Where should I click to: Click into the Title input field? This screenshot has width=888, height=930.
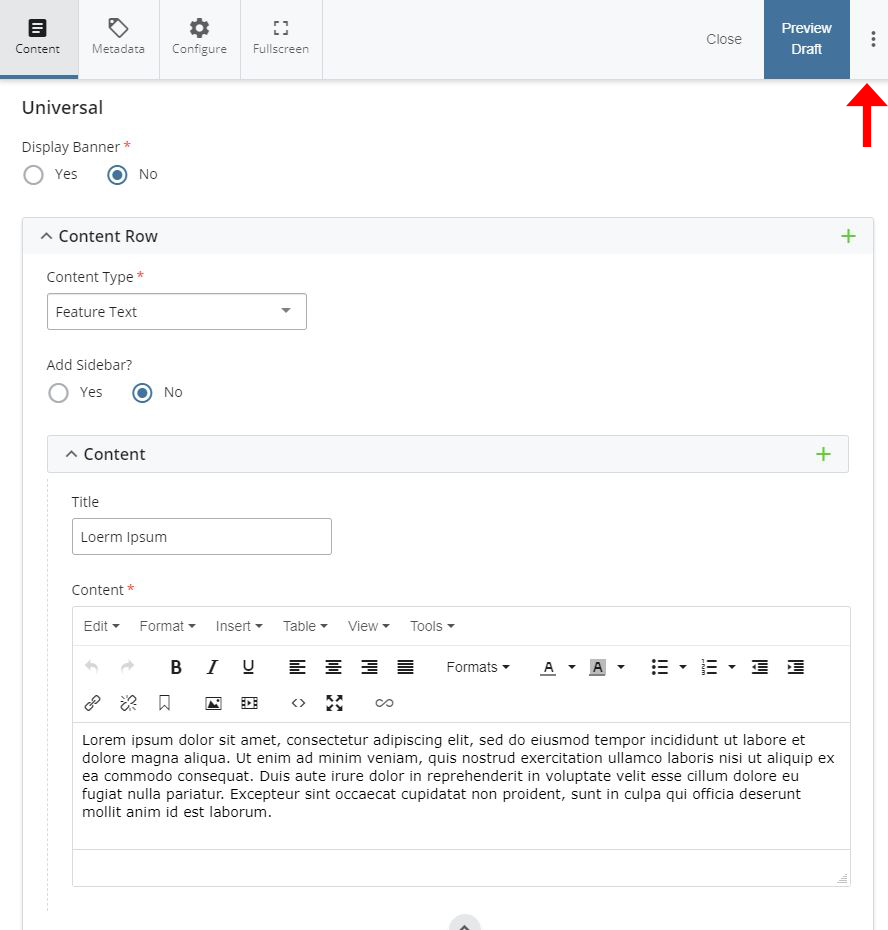click(x=201, y=537)
